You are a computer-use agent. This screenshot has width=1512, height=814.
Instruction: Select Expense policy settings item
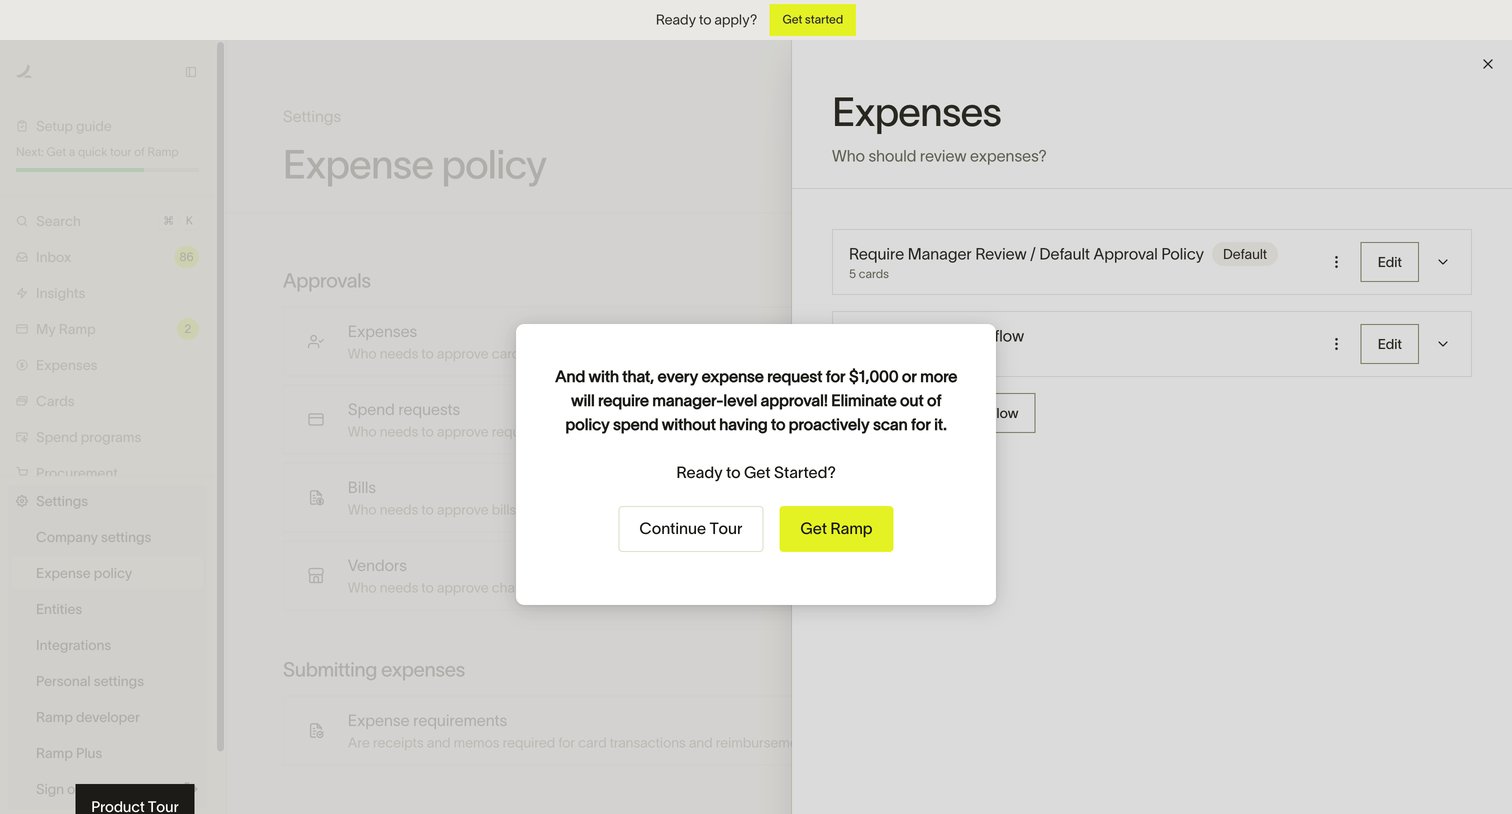(107, 573)
